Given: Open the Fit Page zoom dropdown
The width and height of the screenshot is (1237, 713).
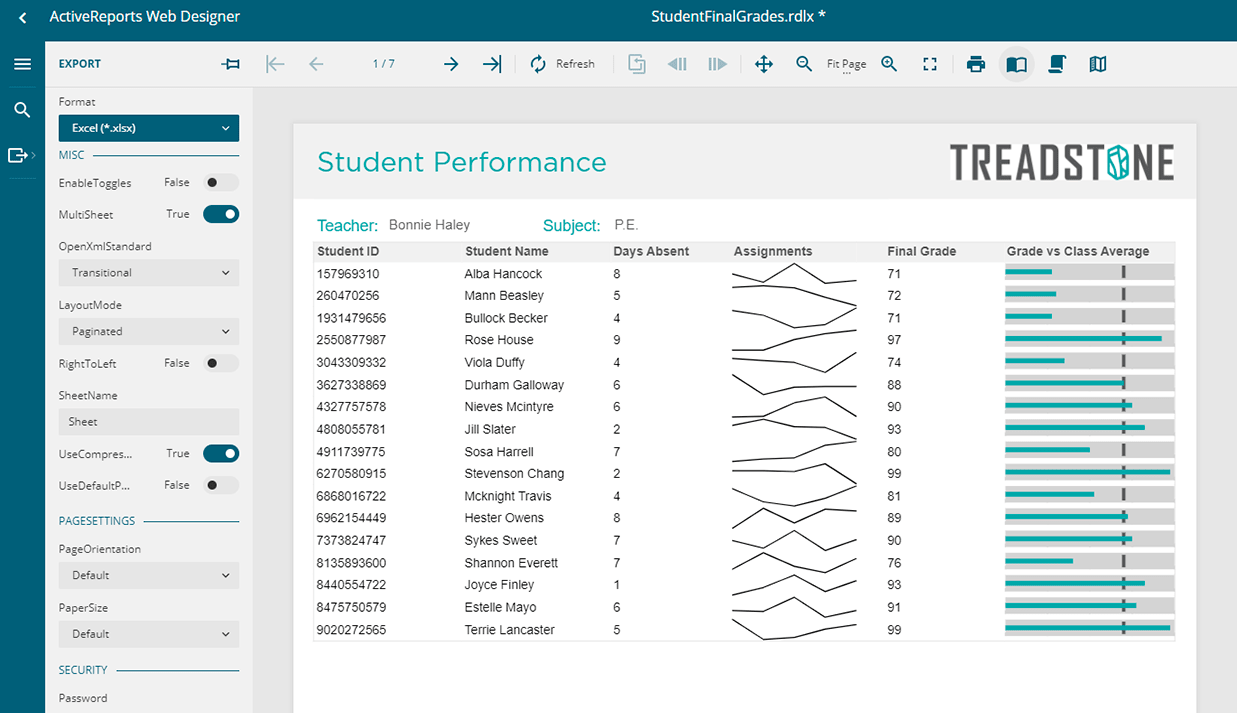Looking at the screenshot, I should (x=847, y=65).
